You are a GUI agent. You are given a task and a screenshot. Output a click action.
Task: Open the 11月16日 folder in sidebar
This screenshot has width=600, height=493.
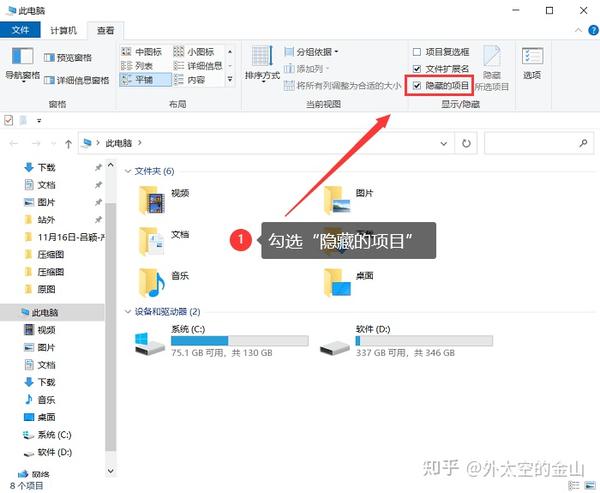[x=64, y=237]
